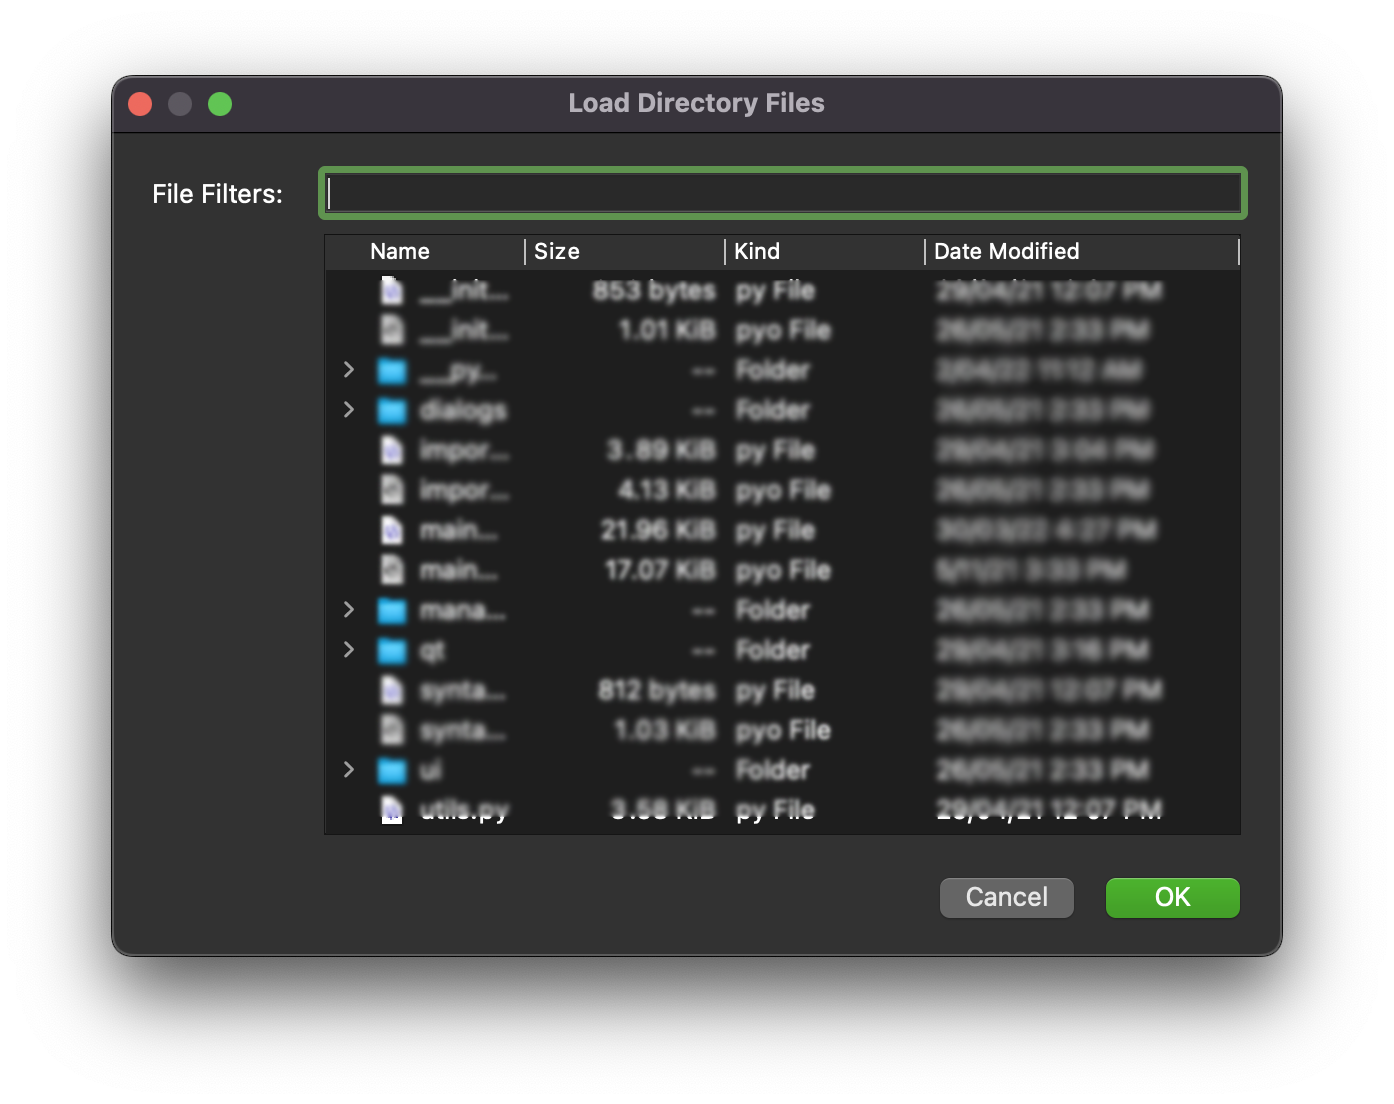Viewport: 1394px width, 1104px height.
Task: Click the '853 bytes' size cell
Action: tap(654, 291)
